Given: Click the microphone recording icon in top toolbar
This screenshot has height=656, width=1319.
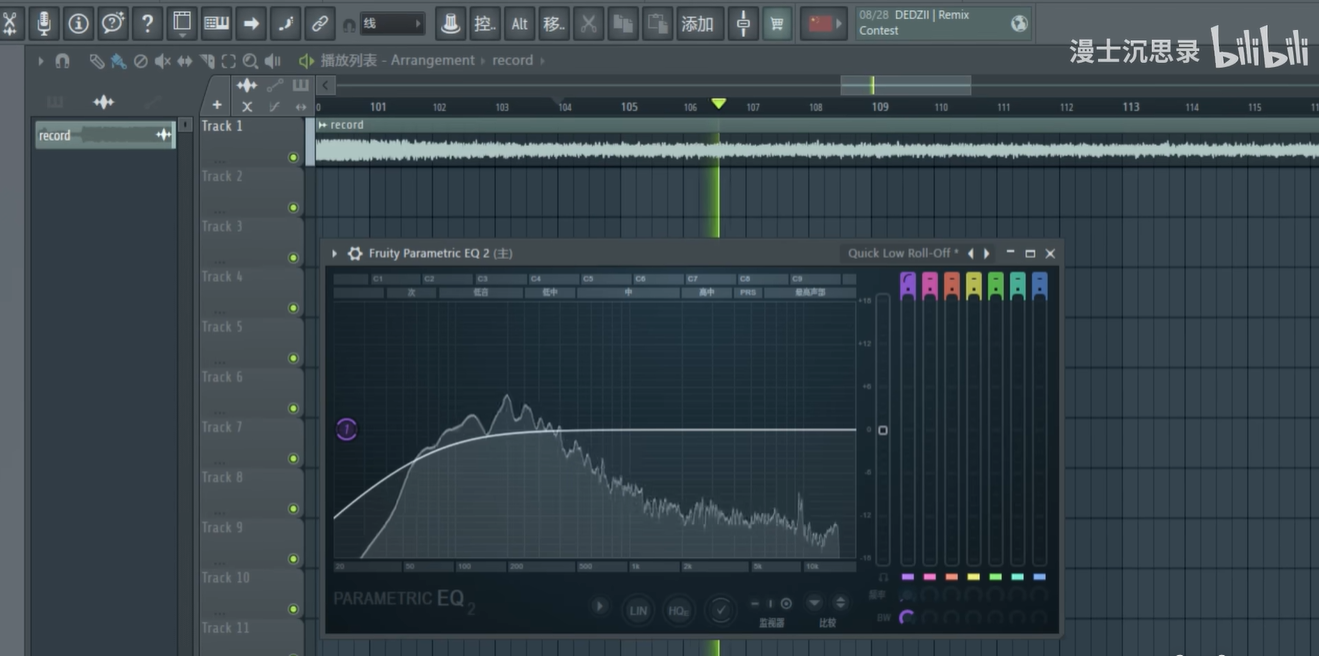Looking at the screenshot, I should [x=43, y=23].
